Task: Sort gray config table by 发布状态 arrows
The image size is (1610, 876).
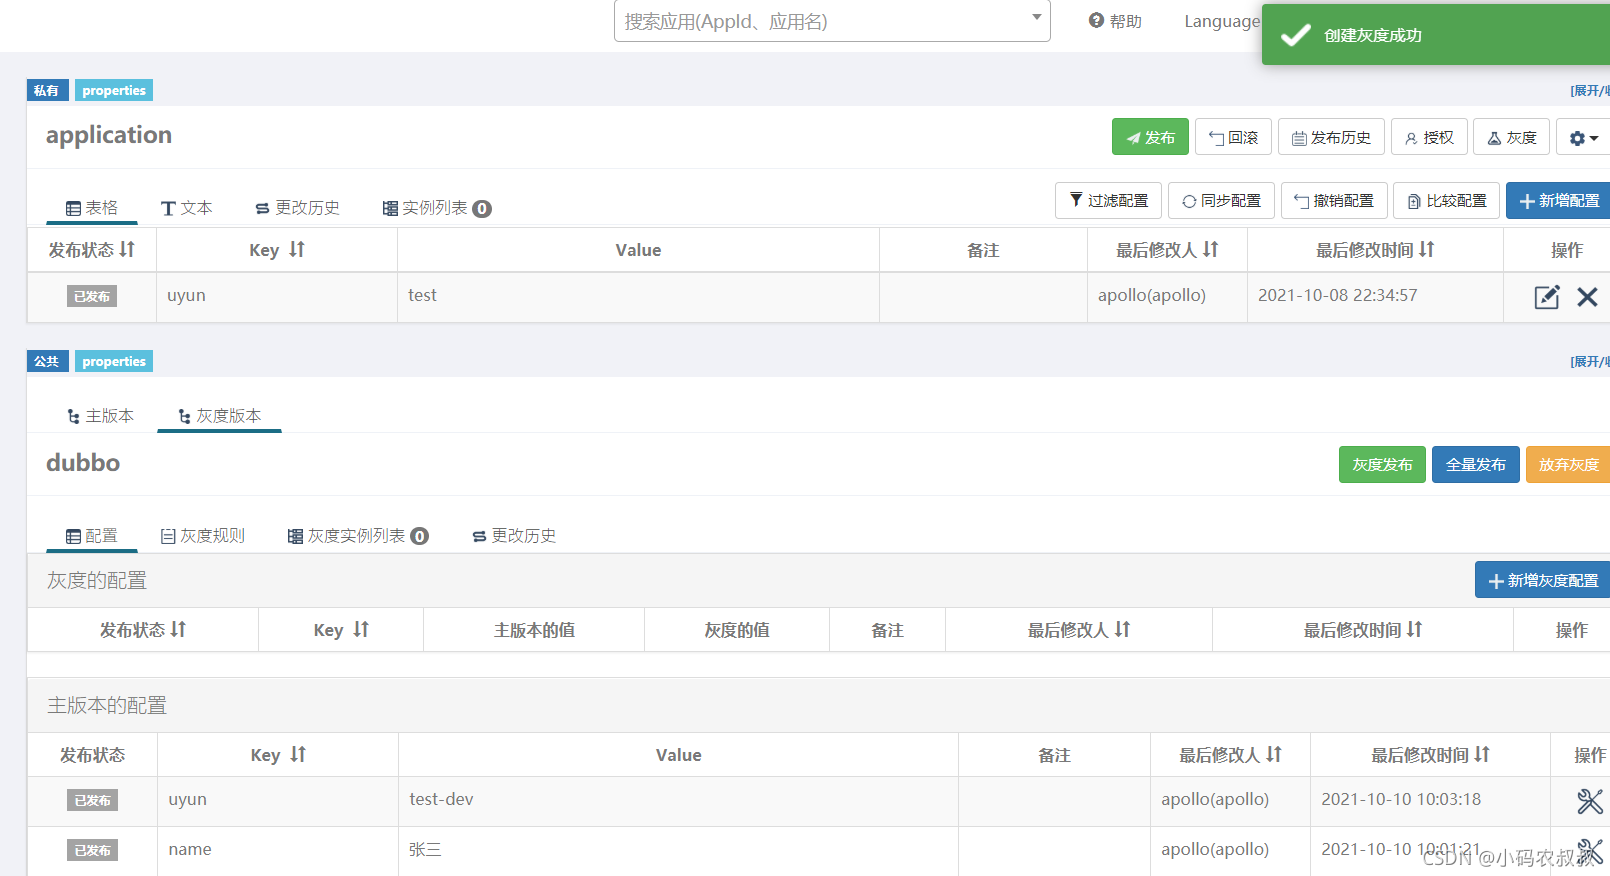Action: [178, 629]
